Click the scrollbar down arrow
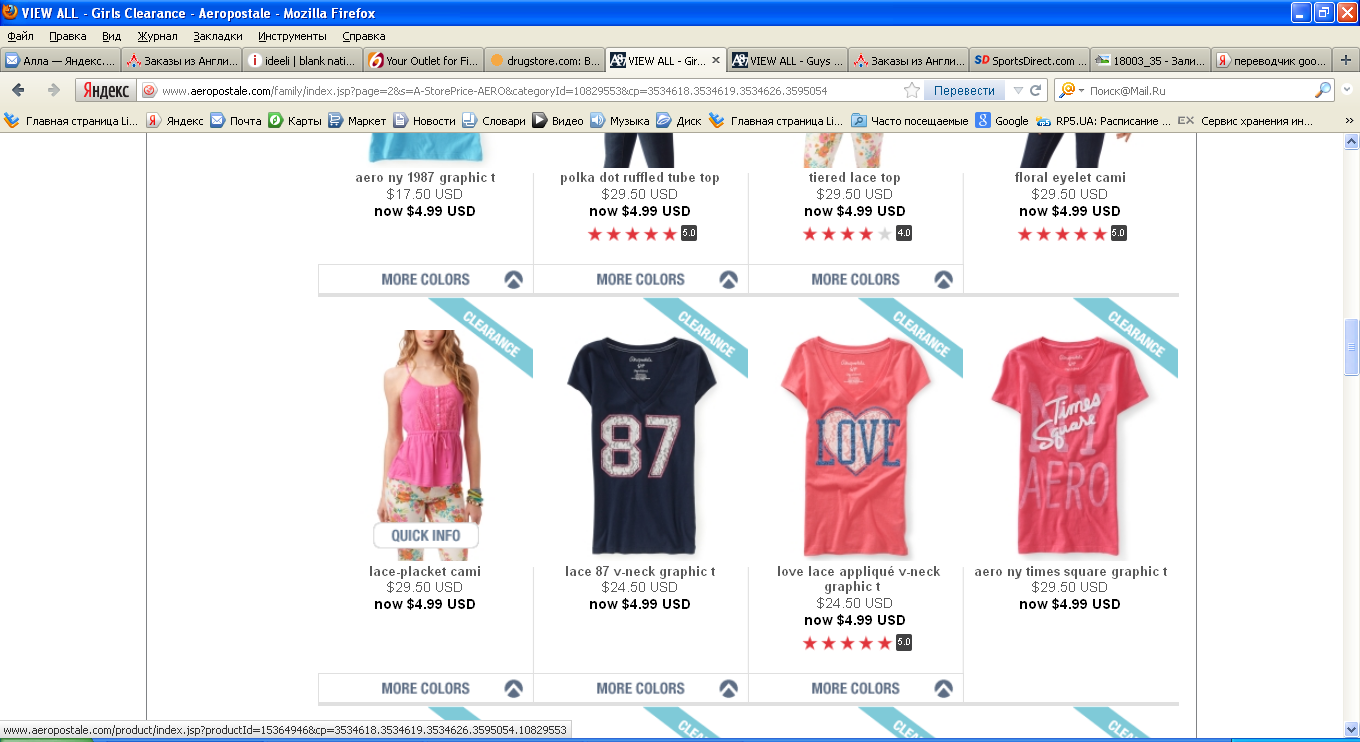 pos(1351,728)
